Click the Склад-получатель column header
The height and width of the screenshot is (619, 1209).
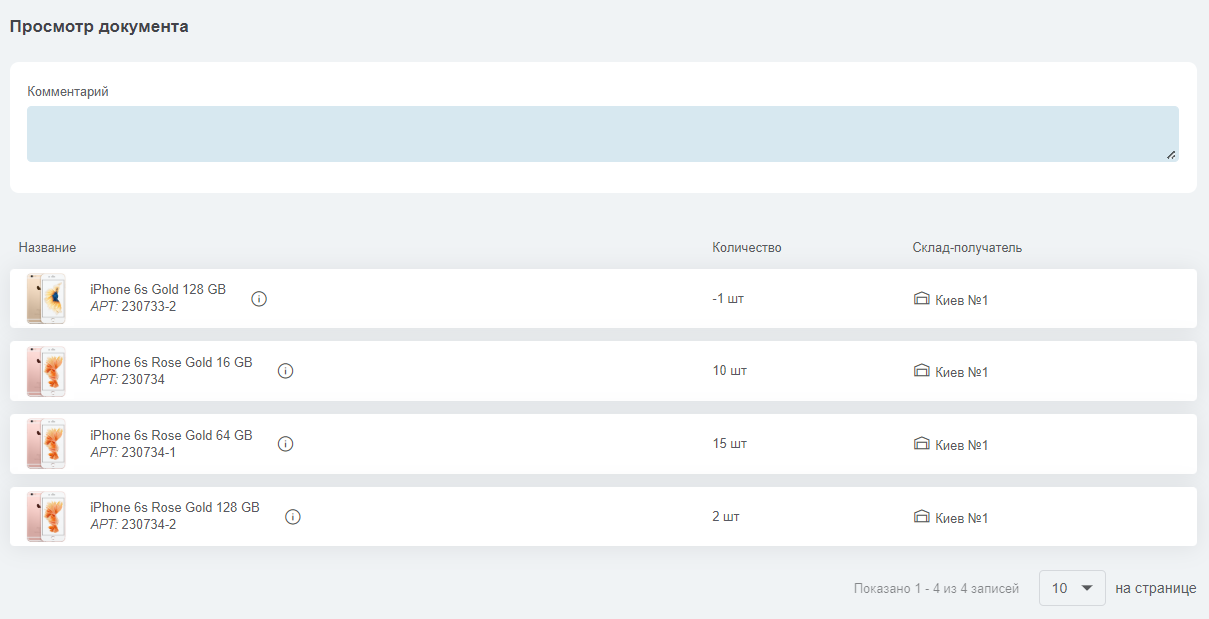[x=967, y=247]
